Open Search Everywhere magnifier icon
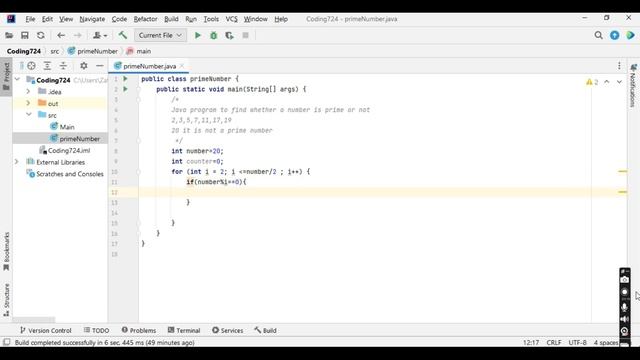Viewport: 640px width, 360px height. 598,36
